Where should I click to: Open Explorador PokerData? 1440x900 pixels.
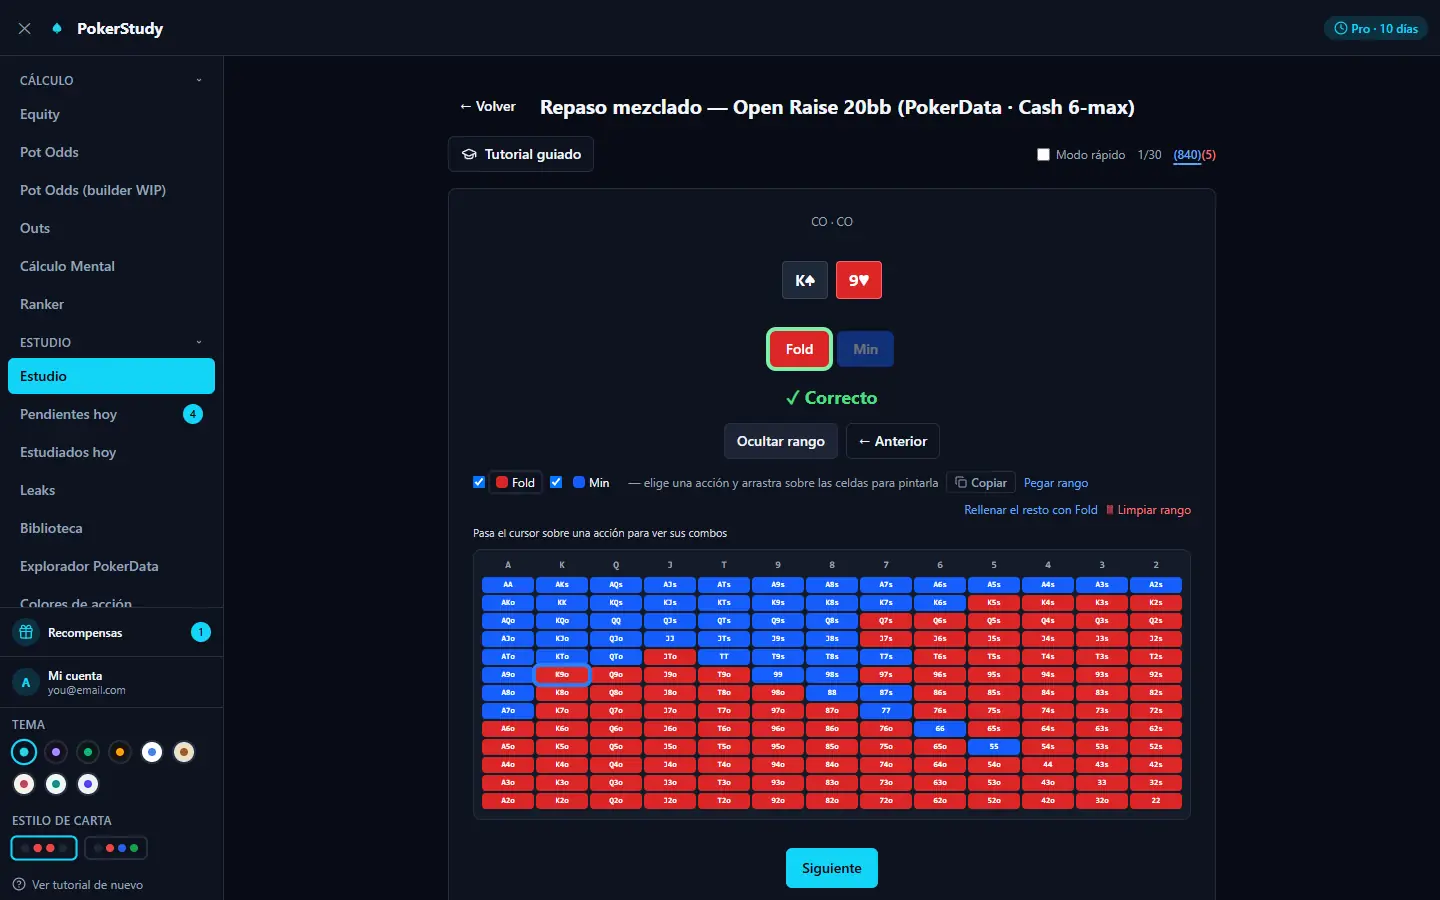pos(111,566)
